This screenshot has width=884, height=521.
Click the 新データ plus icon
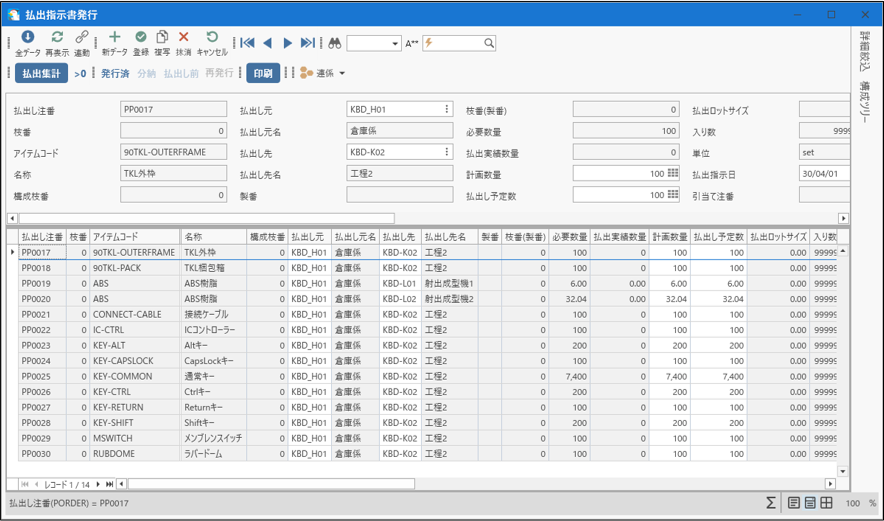[115, 38]
